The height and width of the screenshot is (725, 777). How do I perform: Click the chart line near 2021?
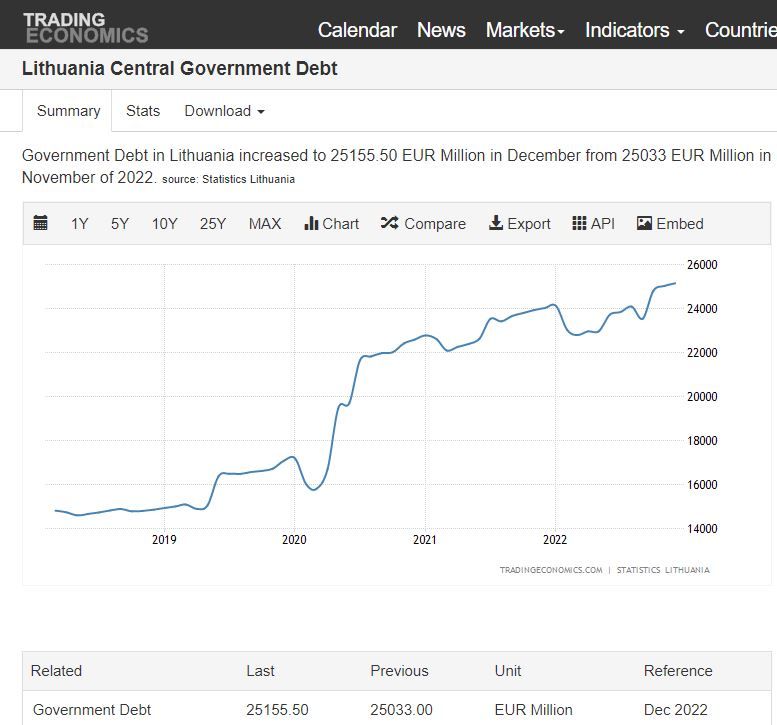coord(426,335)
